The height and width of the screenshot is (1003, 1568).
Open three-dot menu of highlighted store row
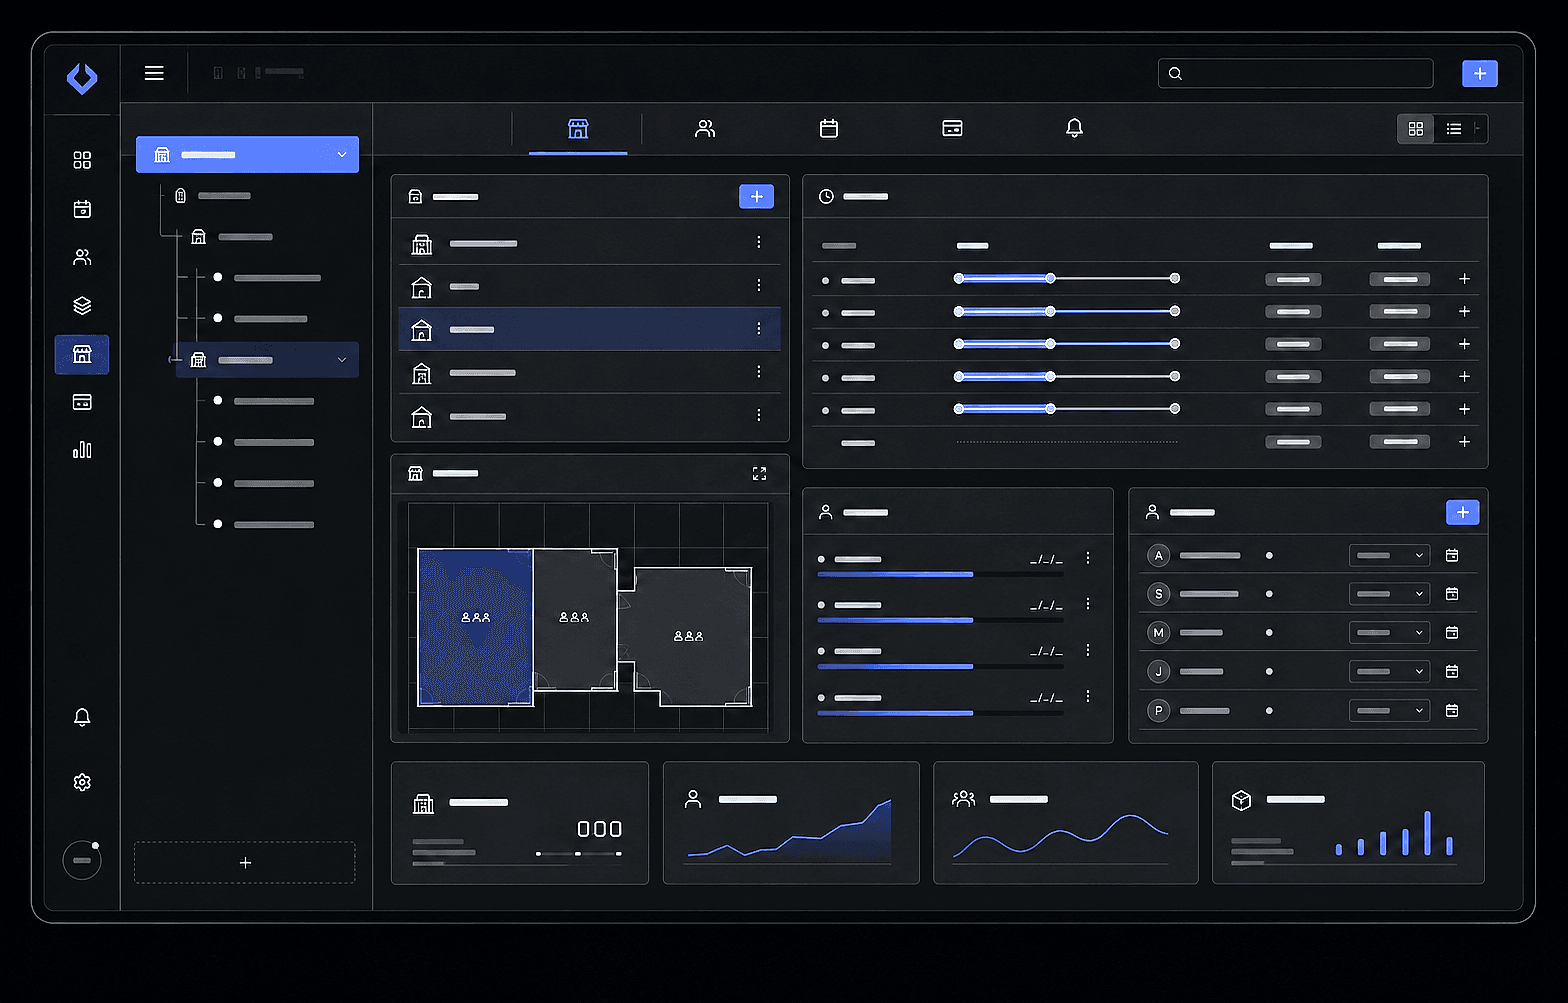coord(759,328)
